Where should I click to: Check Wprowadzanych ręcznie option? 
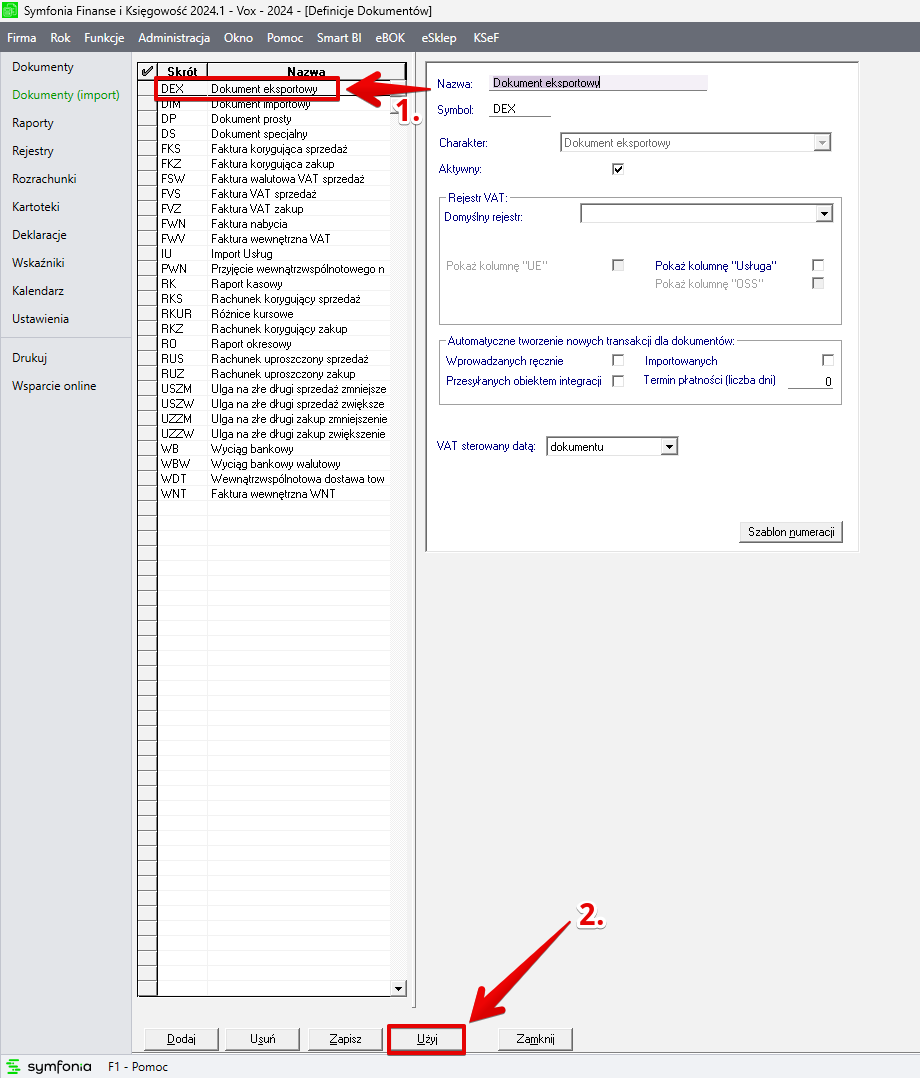tap(617, 360)
